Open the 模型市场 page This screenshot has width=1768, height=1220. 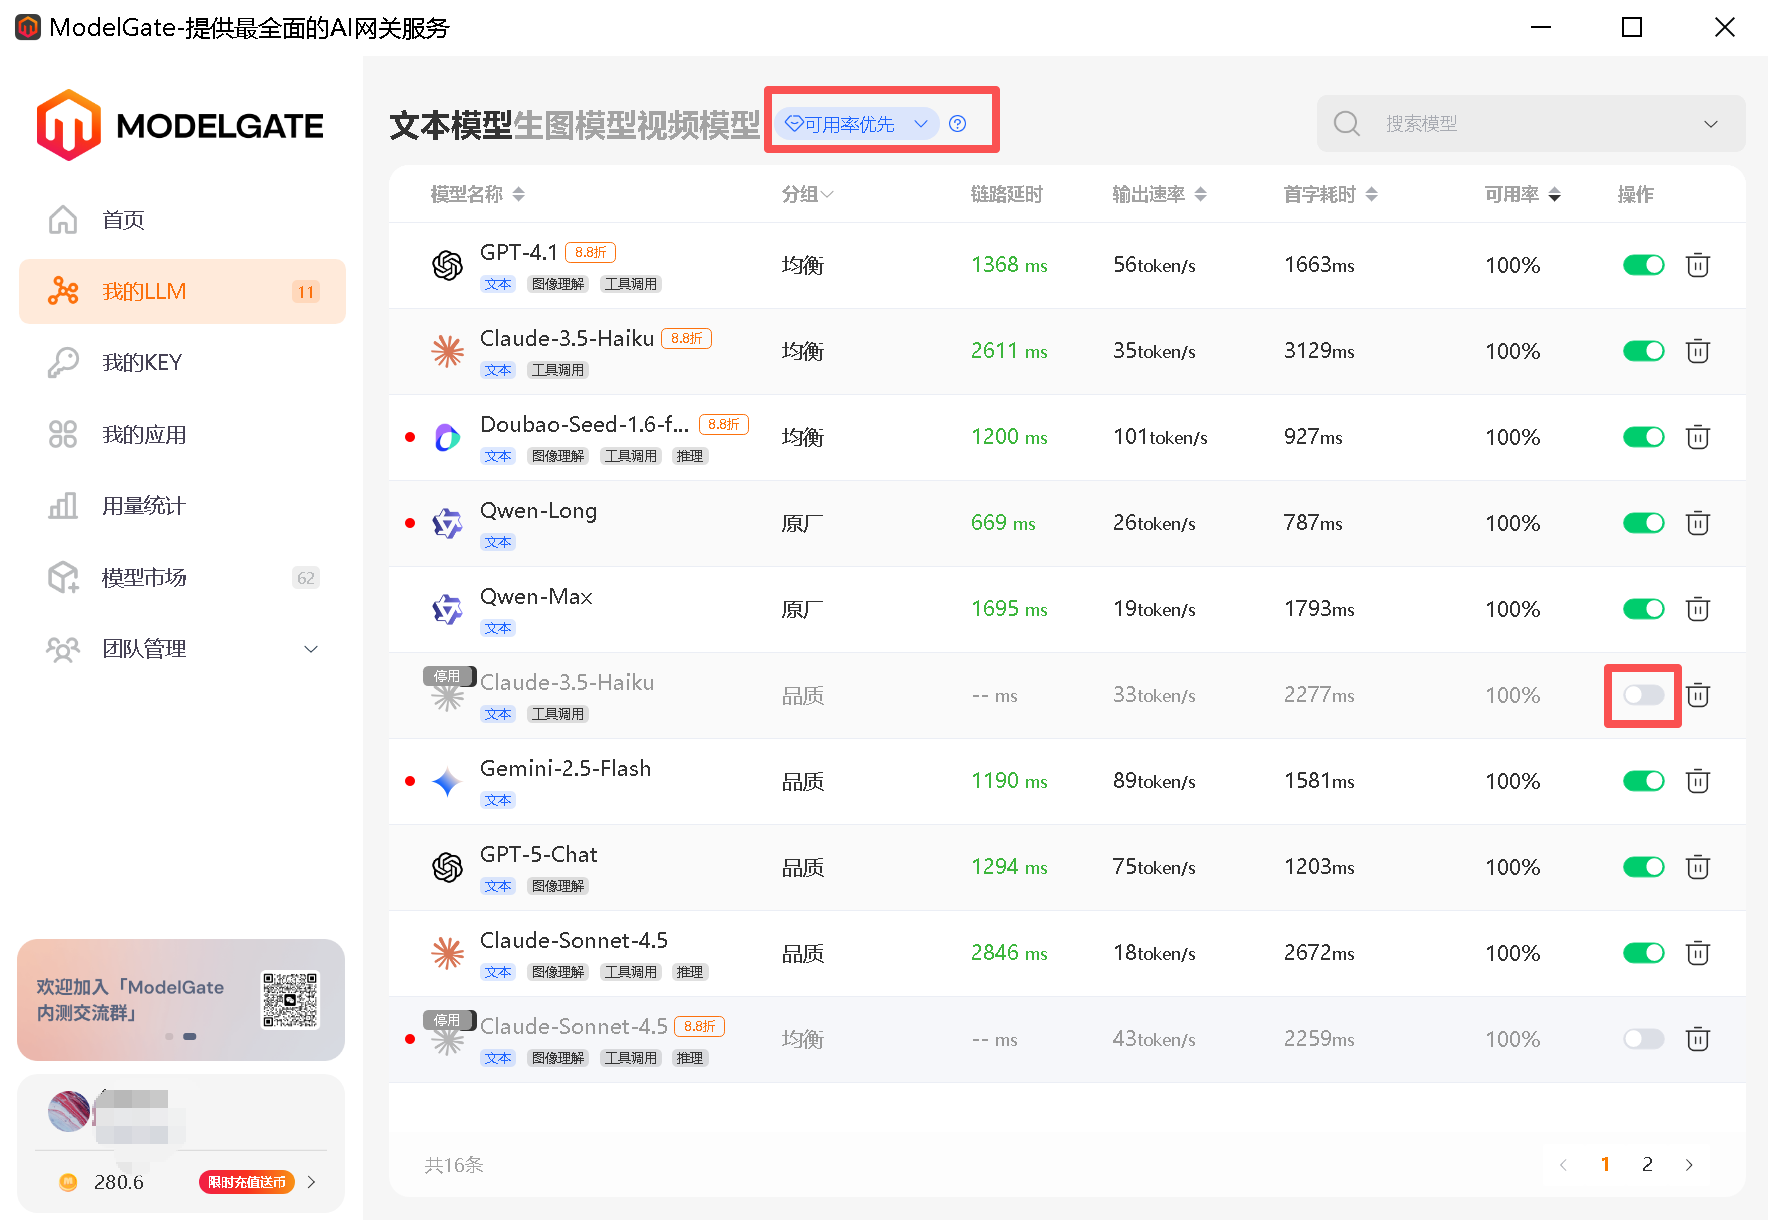pyautogui.click(x=143, y=577)
